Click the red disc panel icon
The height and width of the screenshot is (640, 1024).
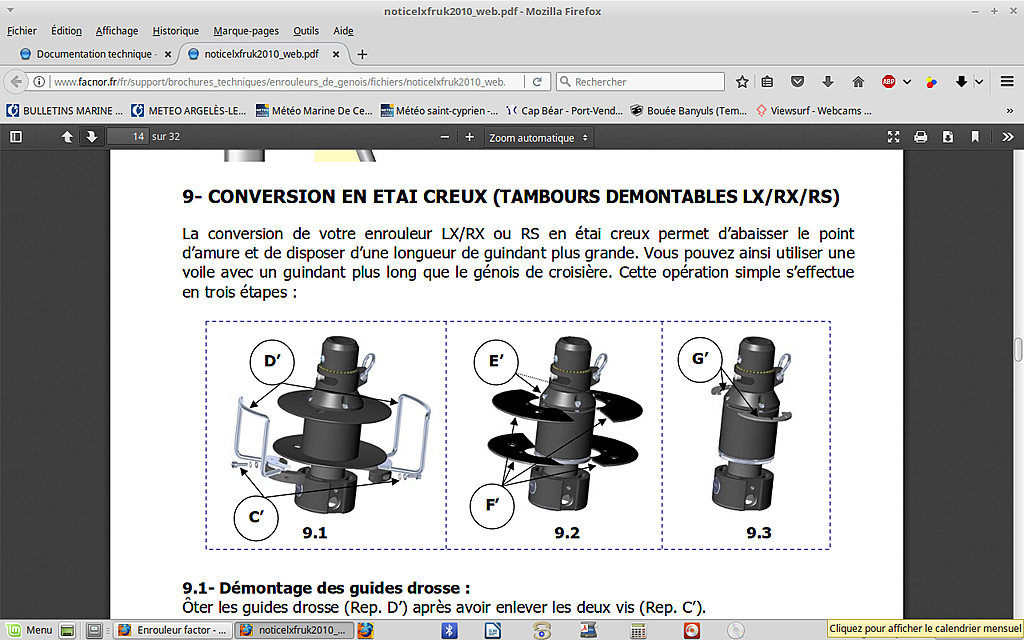tap(692, 630)
